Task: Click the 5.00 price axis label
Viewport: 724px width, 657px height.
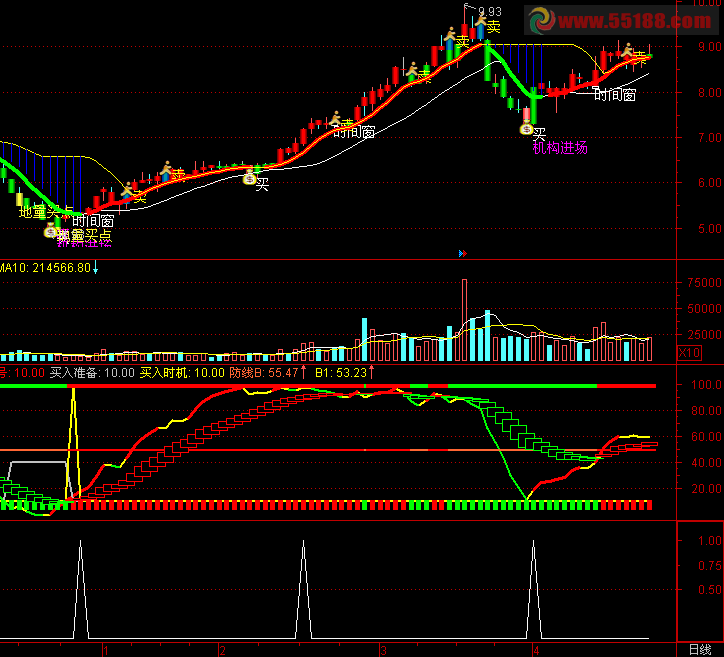Action: pos(710,229)
